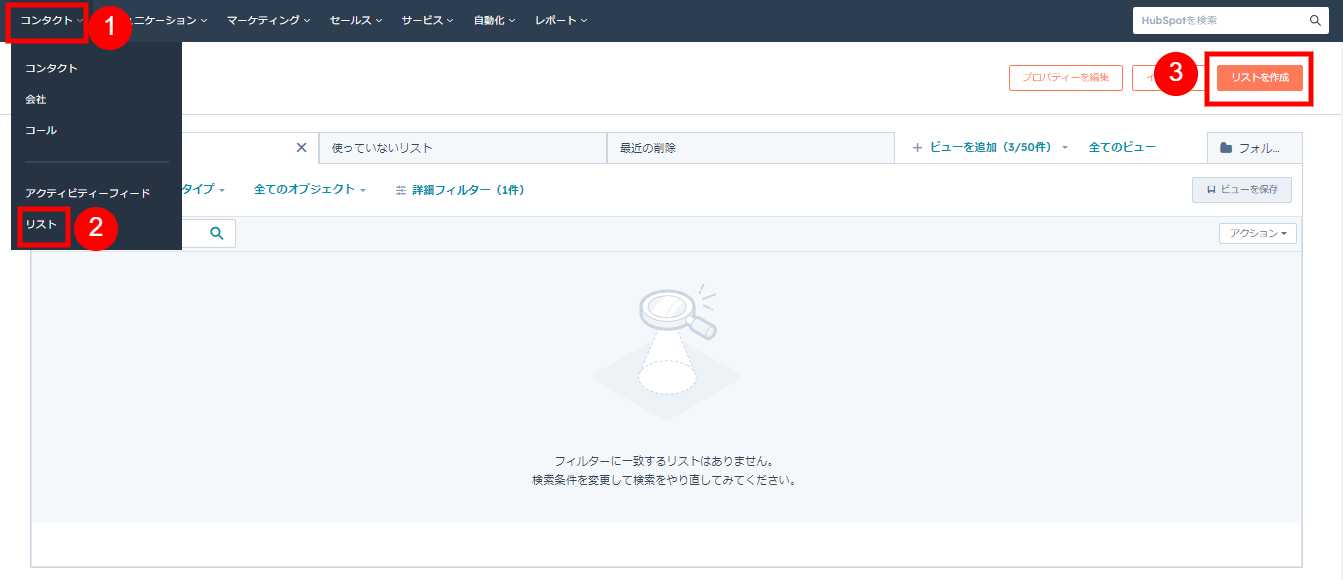Select 会社 in the dropdown menu
The image size is (1343, 580).
[x=36, y=99]
